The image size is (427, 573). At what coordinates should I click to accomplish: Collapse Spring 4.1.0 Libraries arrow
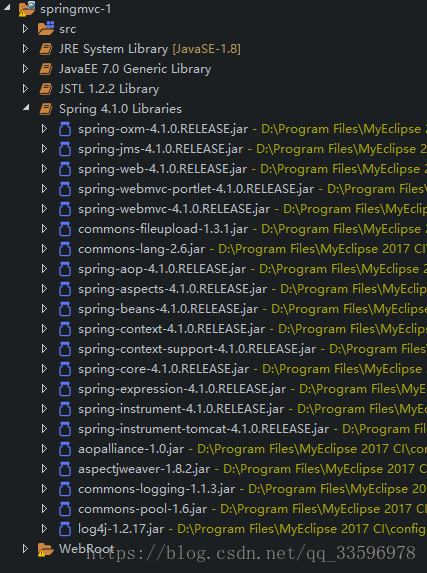tap(26, 108)
